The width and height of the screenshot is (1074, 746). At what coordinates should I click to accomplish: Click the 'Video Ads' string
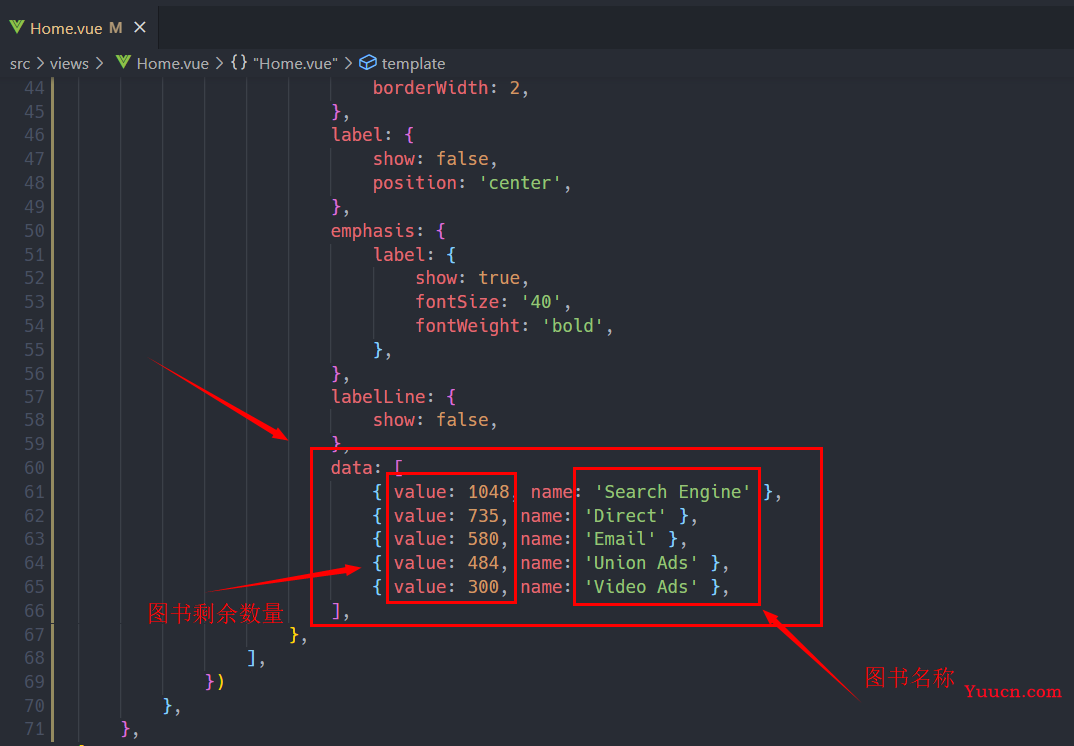click(x=641, y=587)
